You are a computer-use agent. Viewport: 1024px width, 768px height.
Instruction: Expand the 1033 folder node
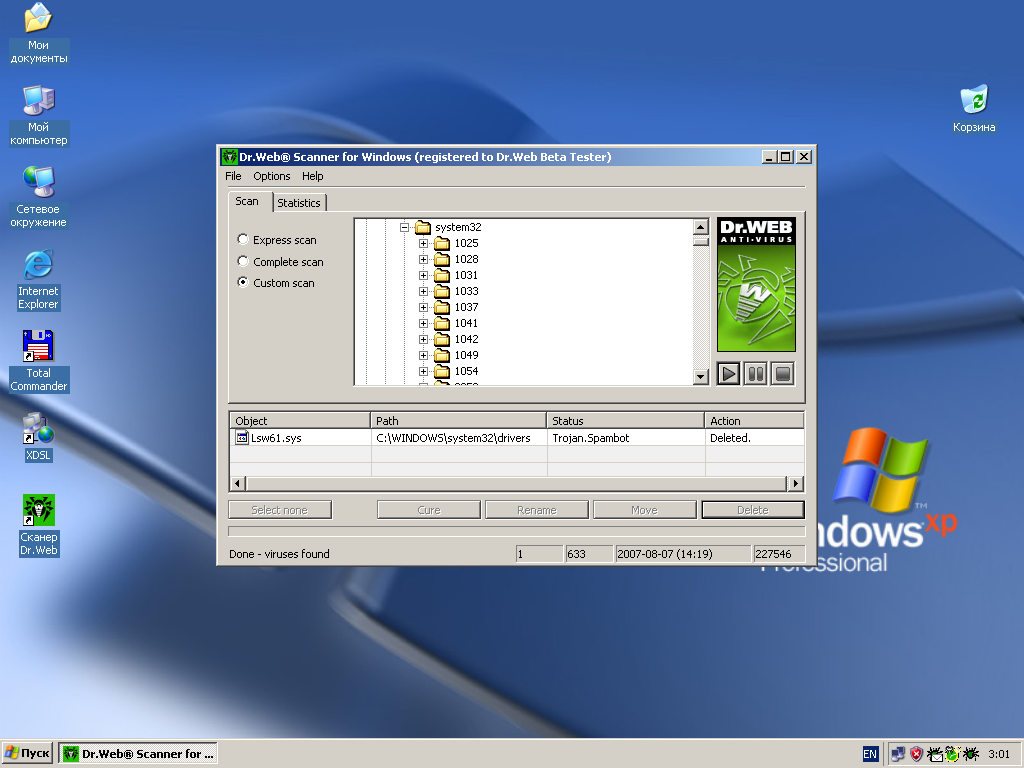[423, 291]
